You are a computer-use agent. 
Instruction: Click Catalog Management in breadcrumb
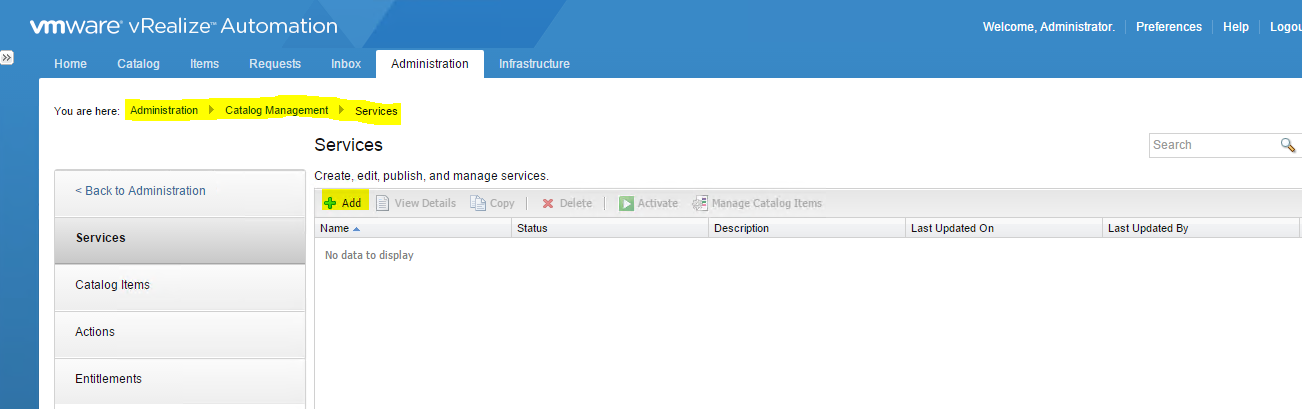(276, 110)
